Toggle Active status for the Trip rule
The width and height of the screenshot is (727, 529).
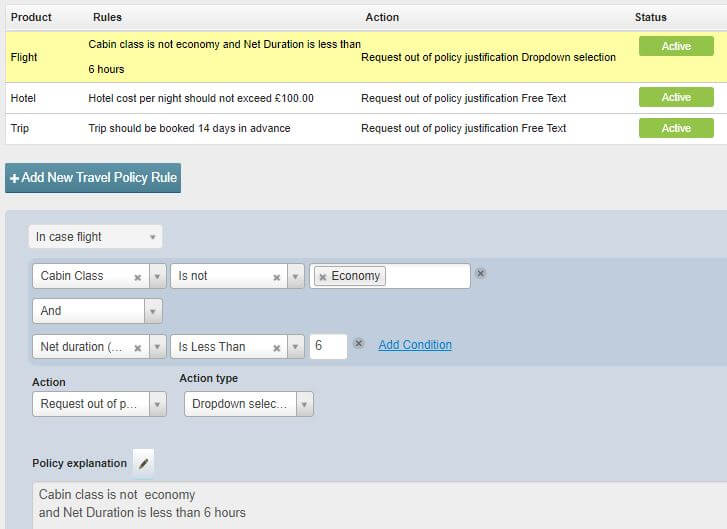pos(676,128)
